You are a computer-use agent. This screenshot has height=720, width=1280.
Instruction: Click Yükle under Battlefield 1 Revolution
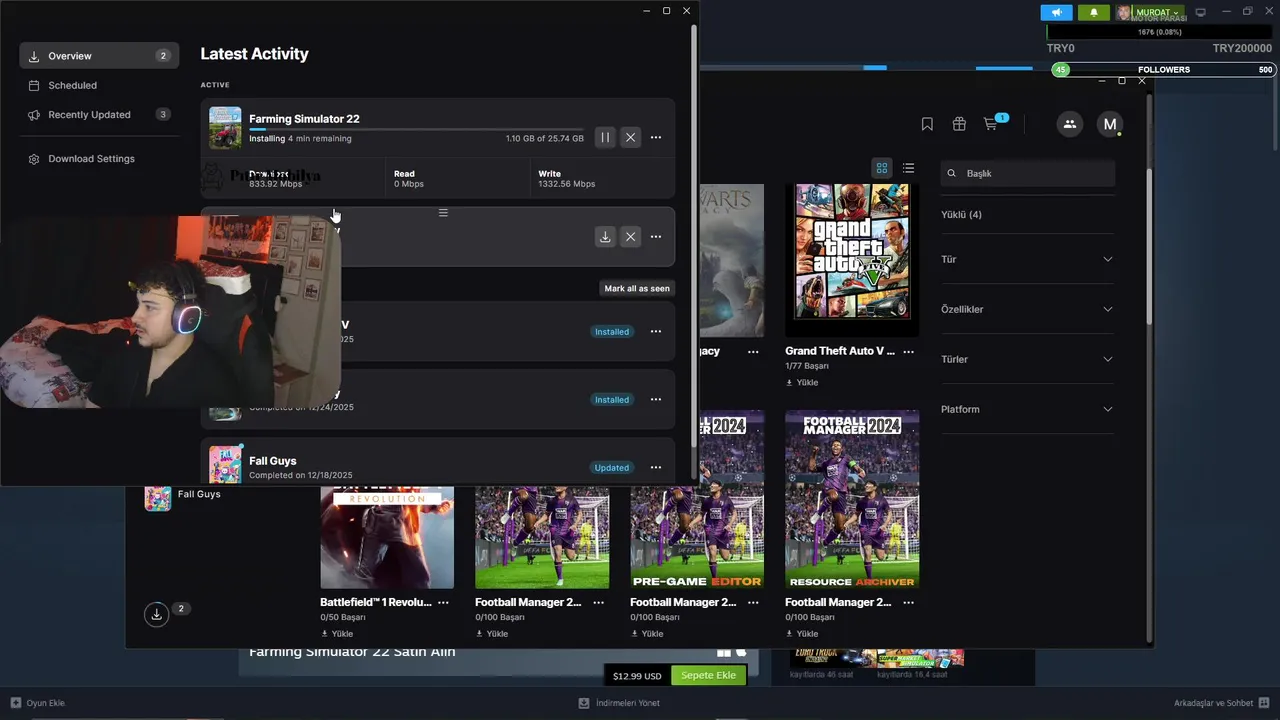(x=337, y=633)
